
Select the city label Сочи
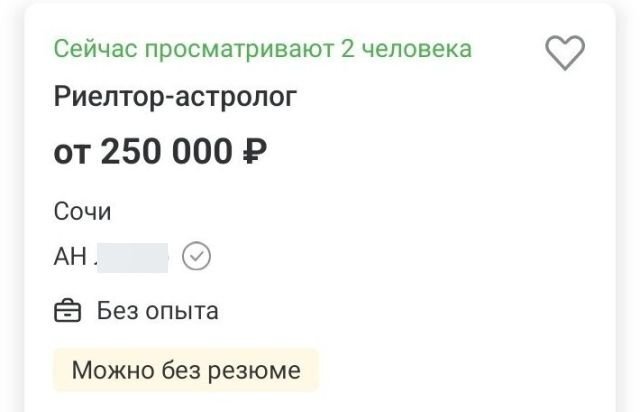tap(82, 212)
